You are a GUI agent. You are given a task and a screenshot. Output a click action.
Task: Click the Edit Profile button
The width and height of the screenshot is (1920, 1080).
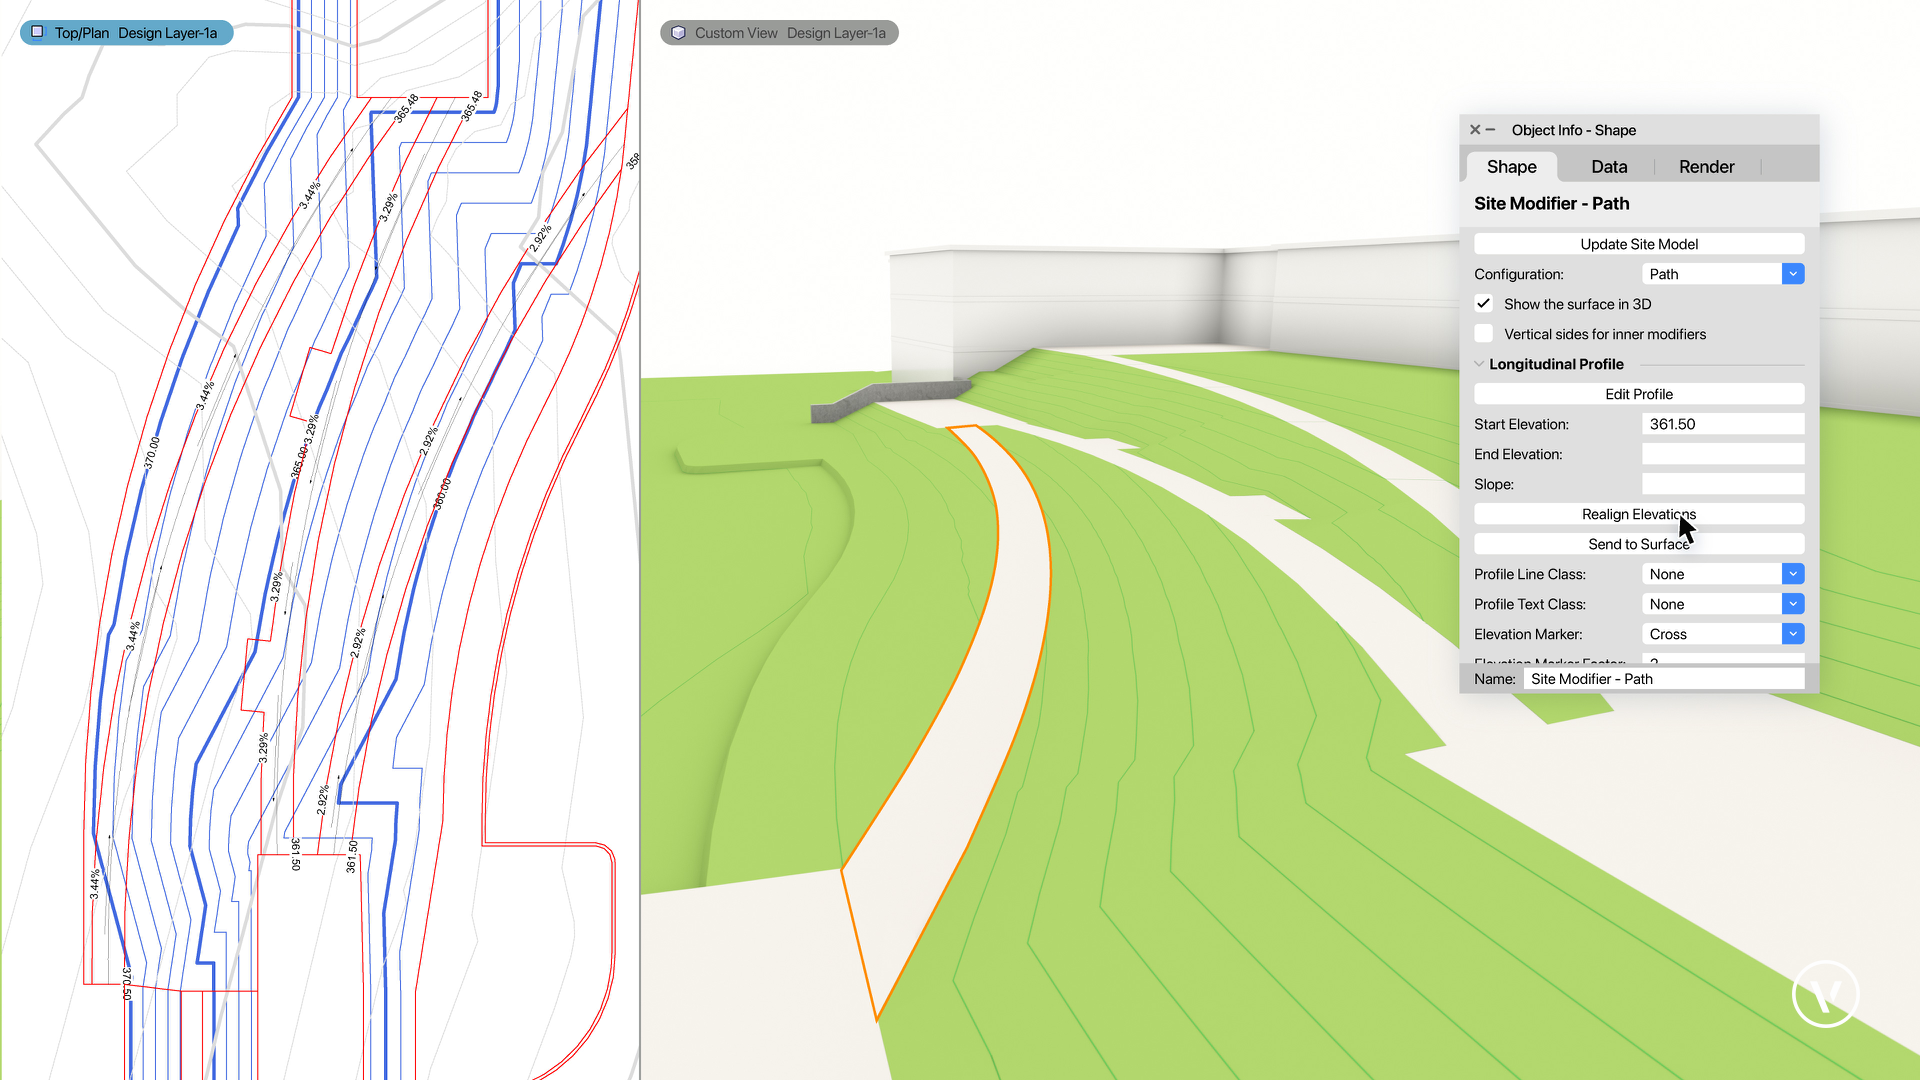click(x=1639, y=393)
